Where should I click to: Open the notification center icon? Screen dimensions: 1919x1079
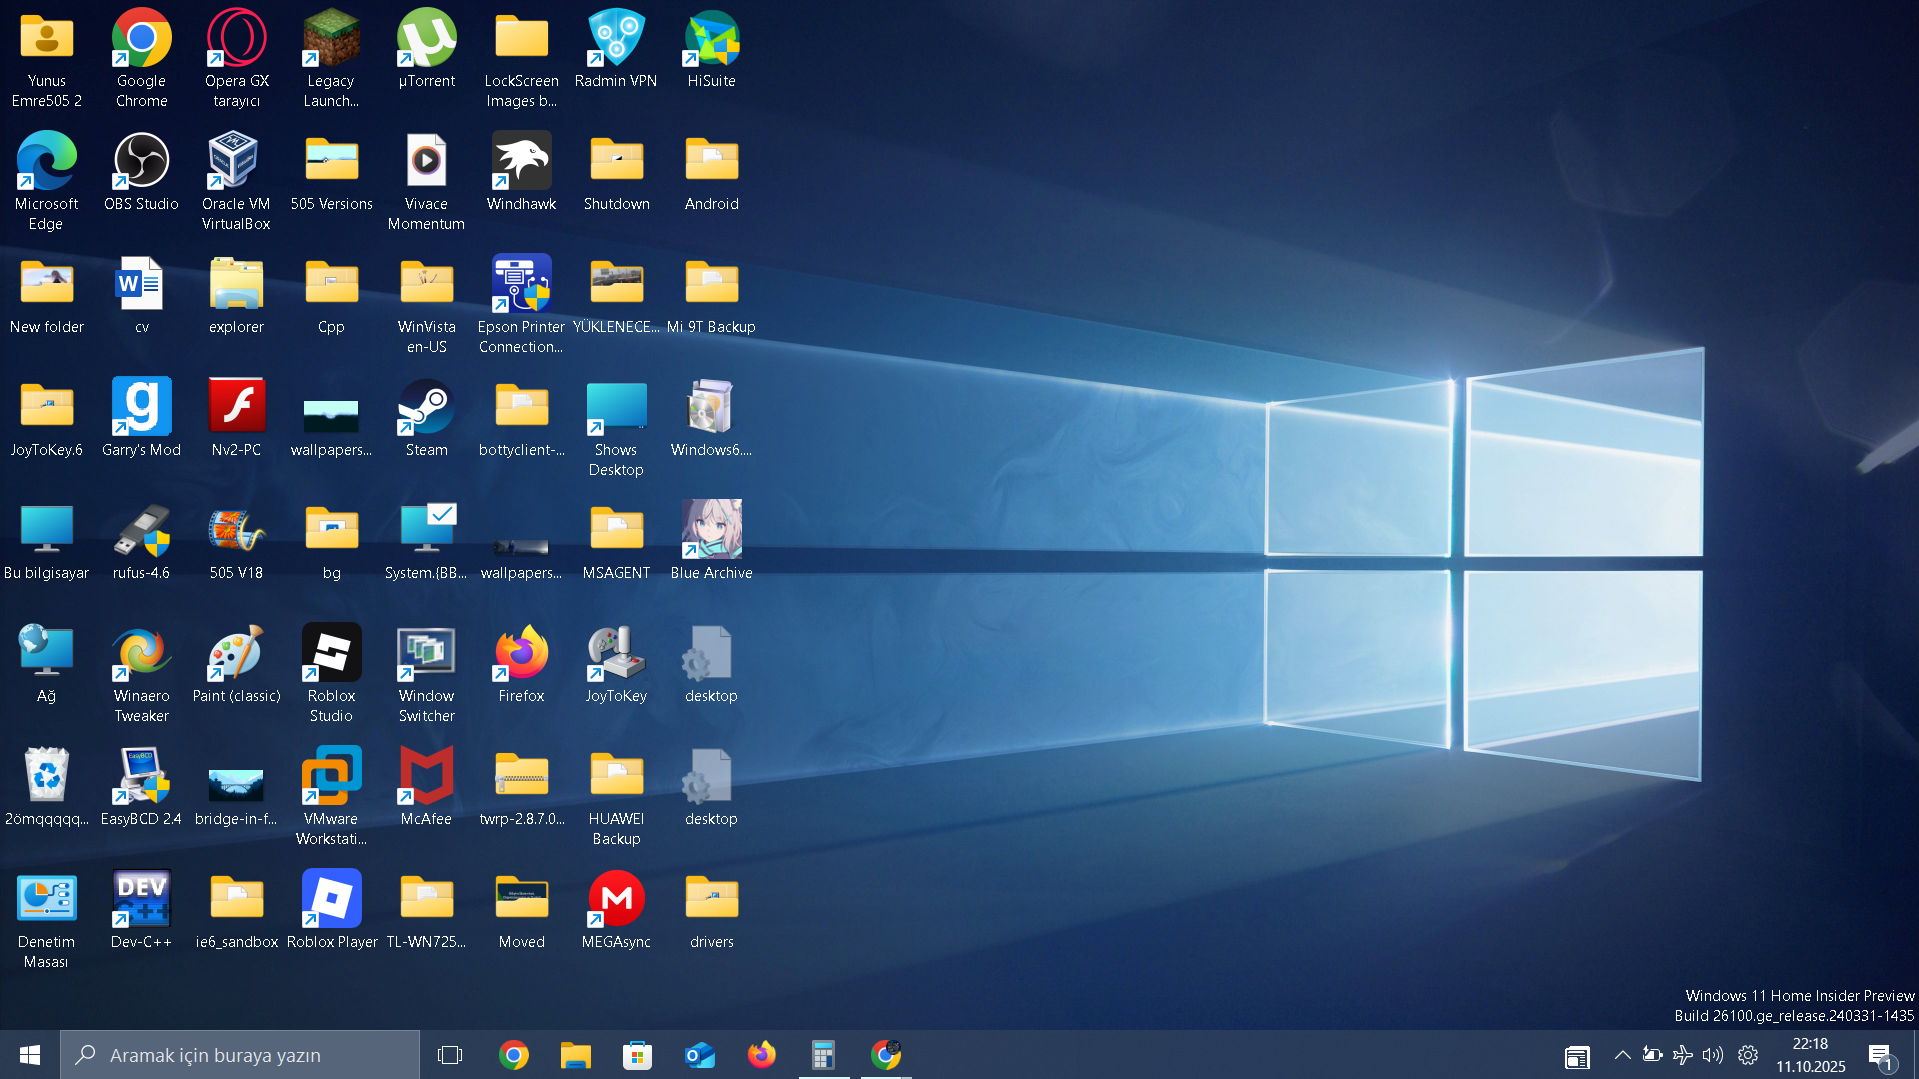point(1880,1055)
